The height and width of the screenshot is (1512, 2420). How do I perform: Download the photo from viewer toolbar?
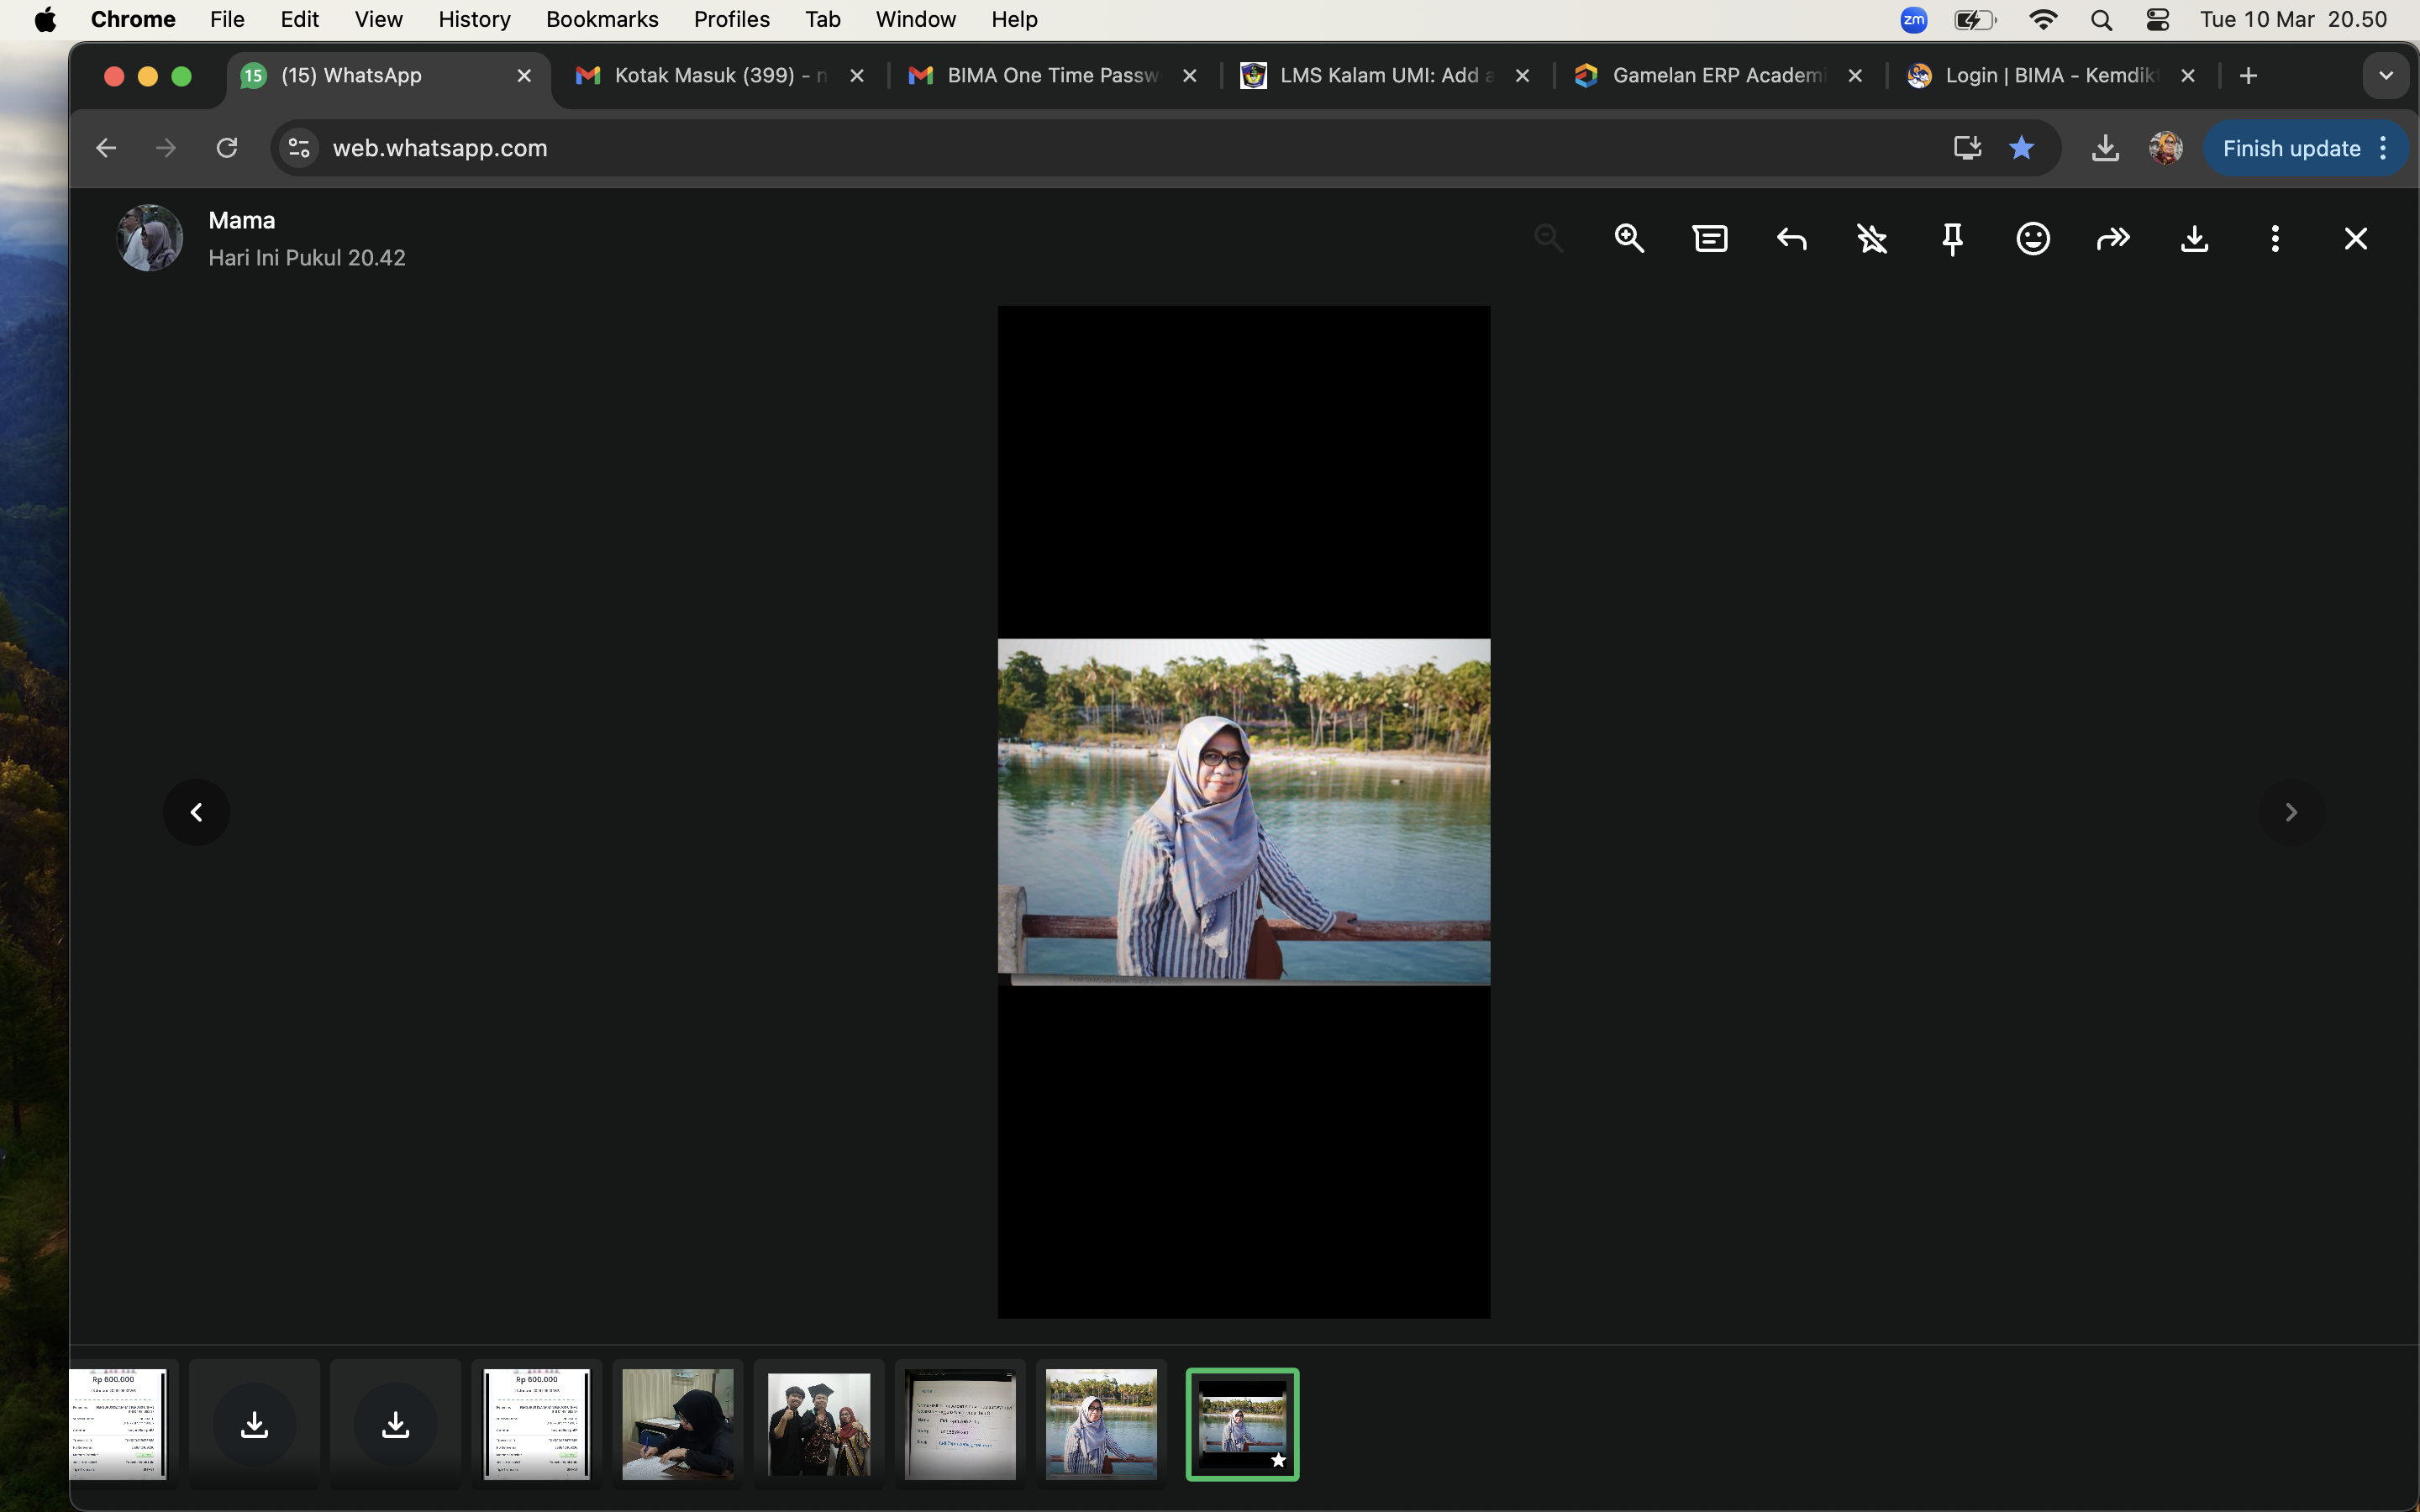(2194, 238)
